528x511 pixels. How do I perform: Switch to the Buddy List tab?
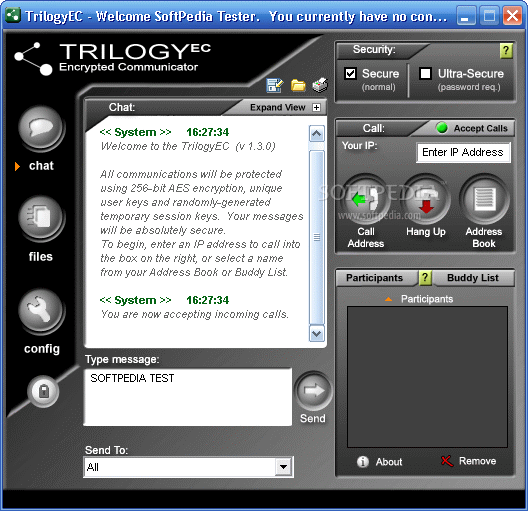pyautogui.click(x=473, y=278)
